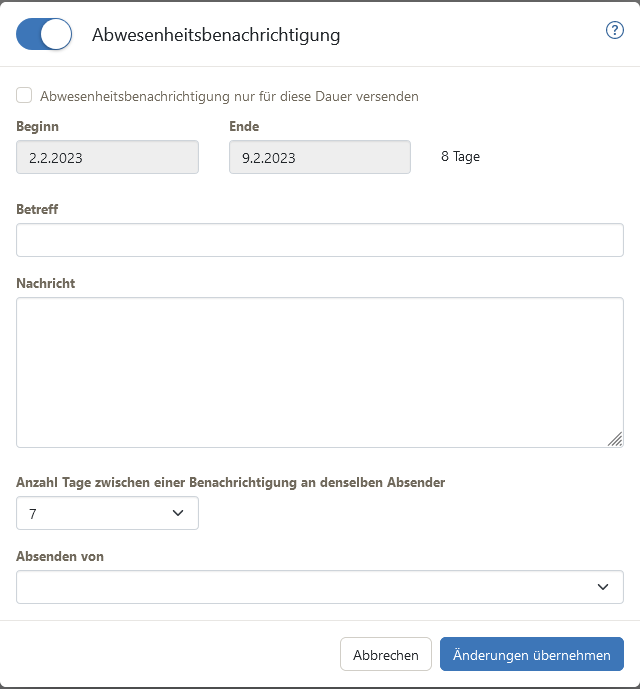
Task: Click the Beginn date field showing 2.2.2023
Action: pos(107,157)
